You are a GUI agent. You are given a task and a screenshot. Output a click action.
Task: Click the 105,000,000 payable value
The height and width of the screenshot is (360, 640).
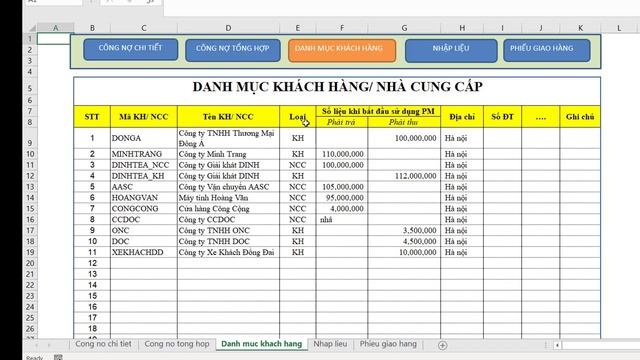[342, 187]
